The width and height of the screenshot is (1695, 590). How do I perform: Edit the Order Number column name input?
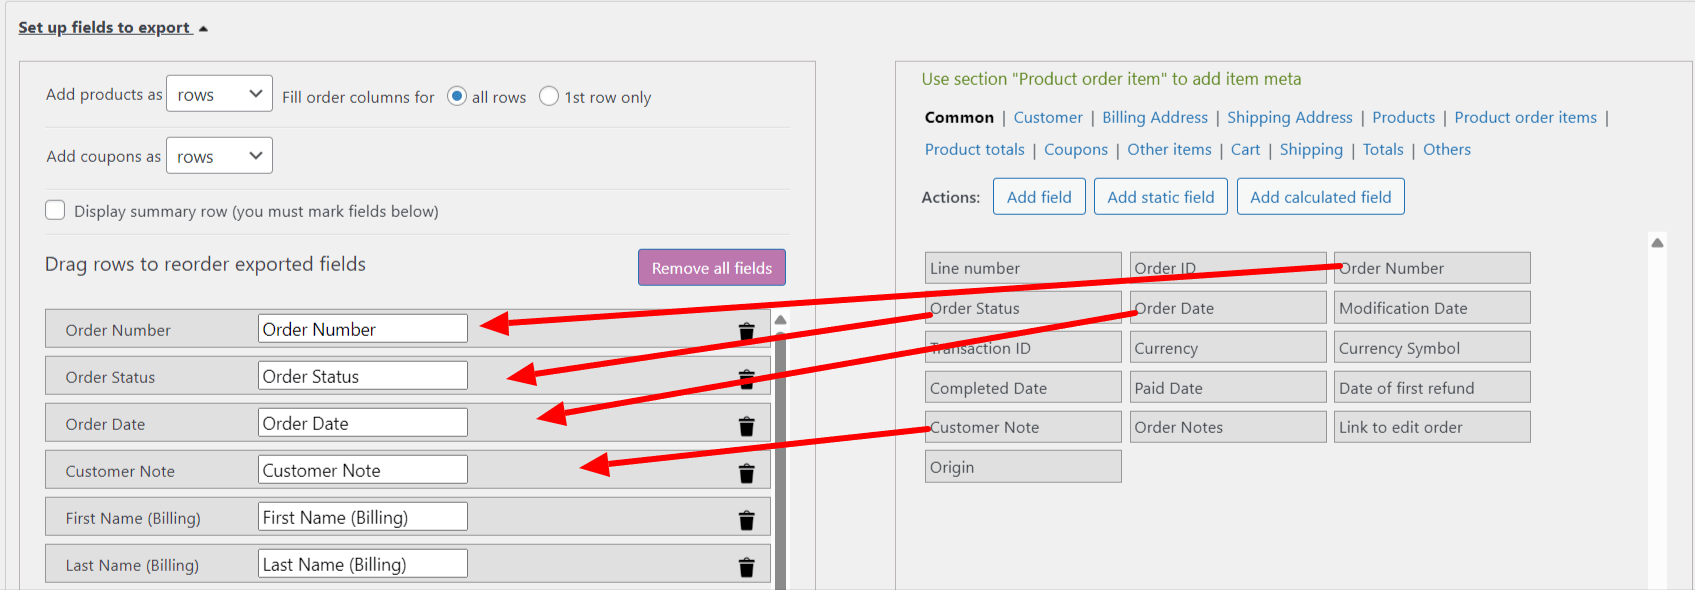[362, 329]
